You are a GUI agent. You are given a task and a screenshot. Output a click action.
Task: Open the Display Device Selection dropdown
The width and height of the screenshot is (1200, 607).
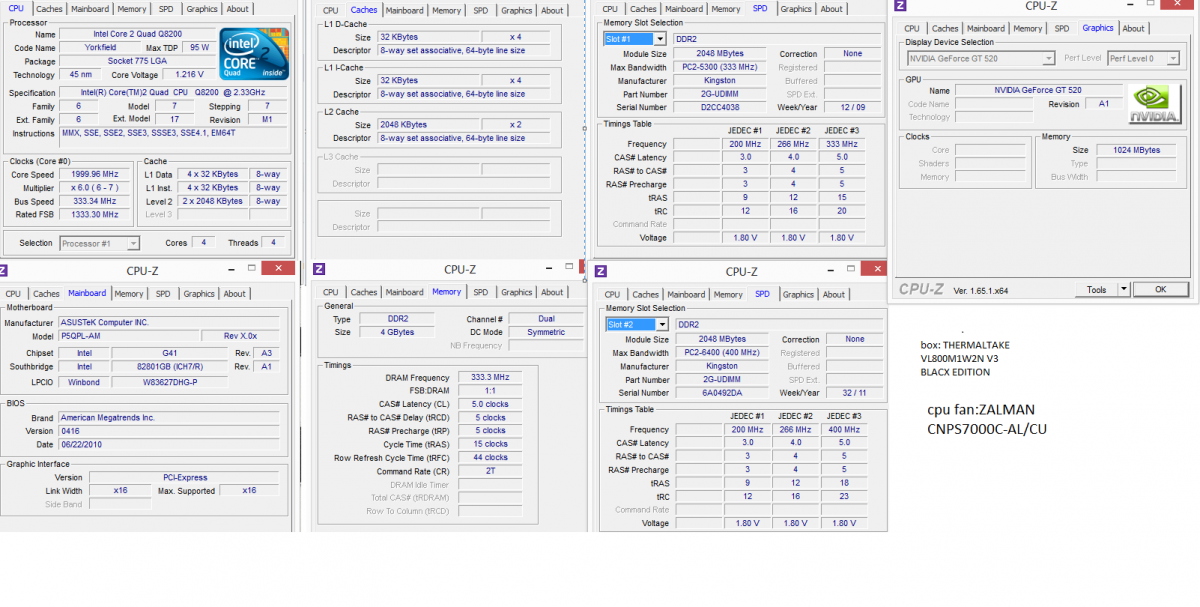(1048, 58)
